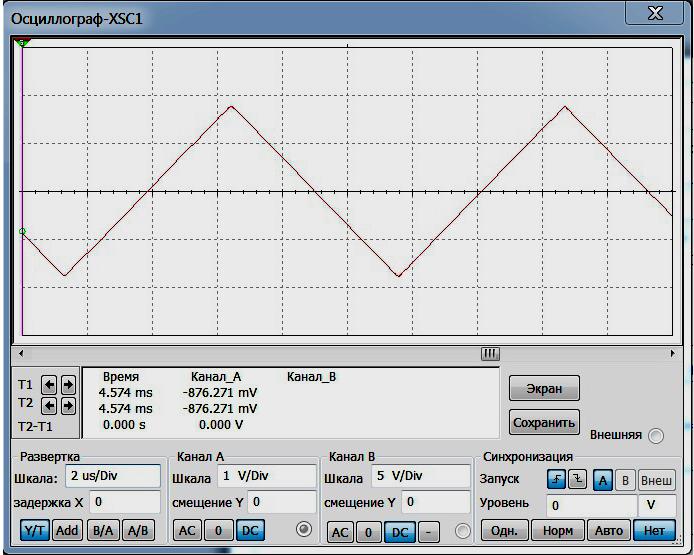Image resolution: width=694 pixels, height=555 pixels.
Task: Click the right arrow of the horizontal scrollbar
Action: click(672, 353)
